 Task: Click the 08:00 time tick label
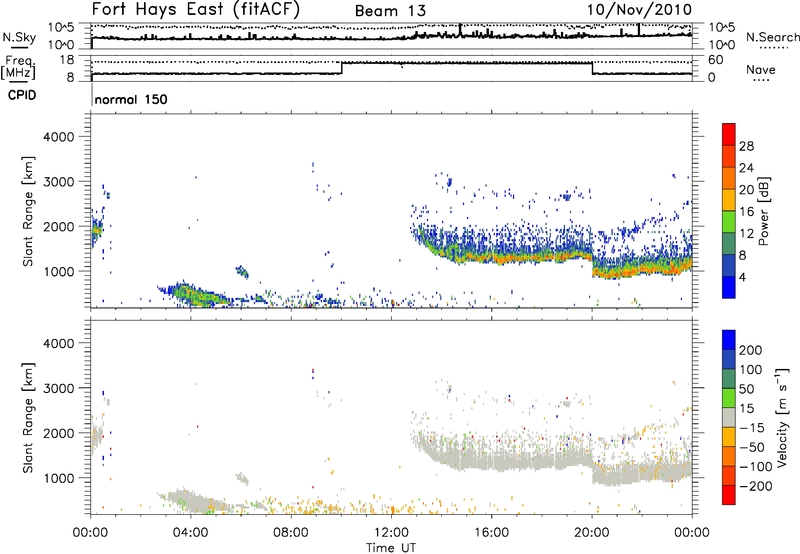291,533
